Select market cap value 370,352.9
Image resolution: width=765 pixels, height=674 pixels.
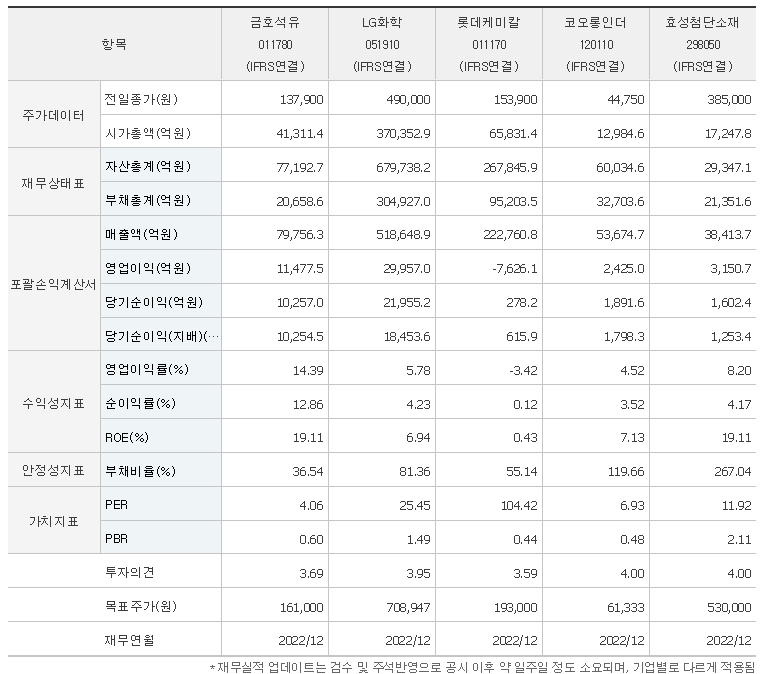click(x=403, y=133)
